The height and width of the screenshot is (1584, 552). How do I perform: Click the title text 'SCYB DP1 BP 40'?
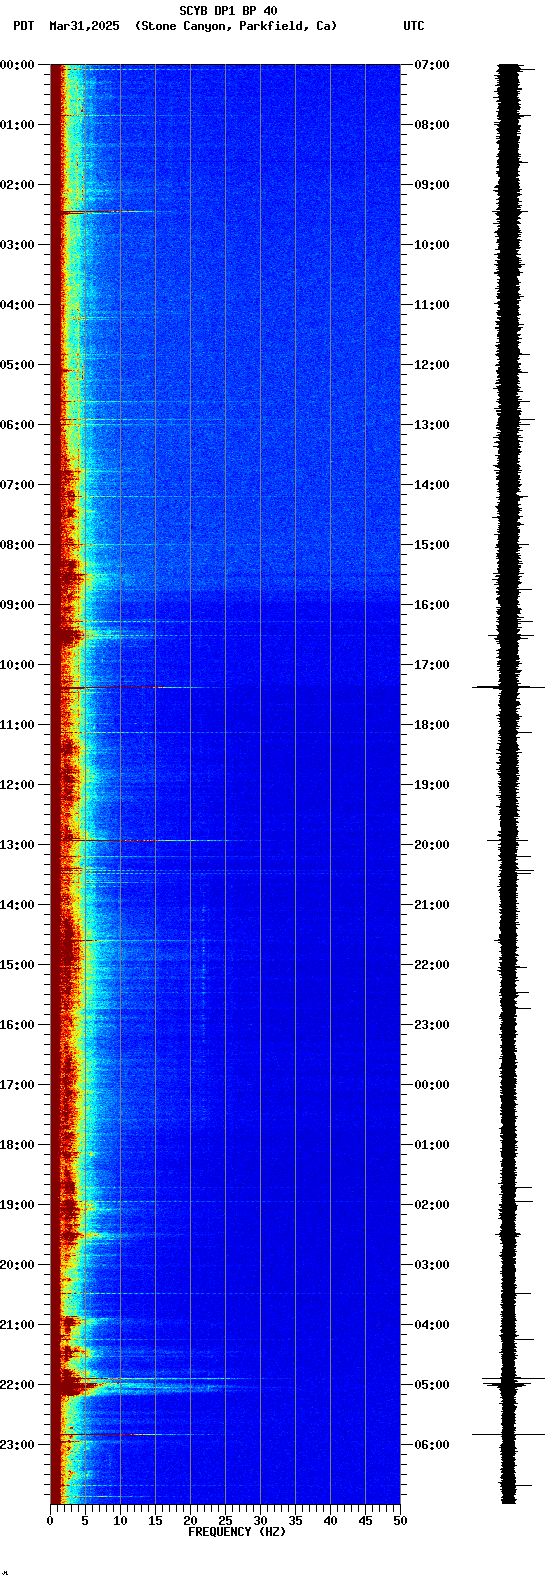pos(228,11)
